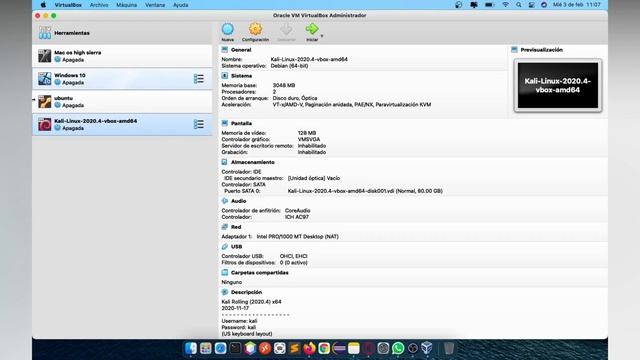Open WhatsApp from the dock

(x=398, y=348)
